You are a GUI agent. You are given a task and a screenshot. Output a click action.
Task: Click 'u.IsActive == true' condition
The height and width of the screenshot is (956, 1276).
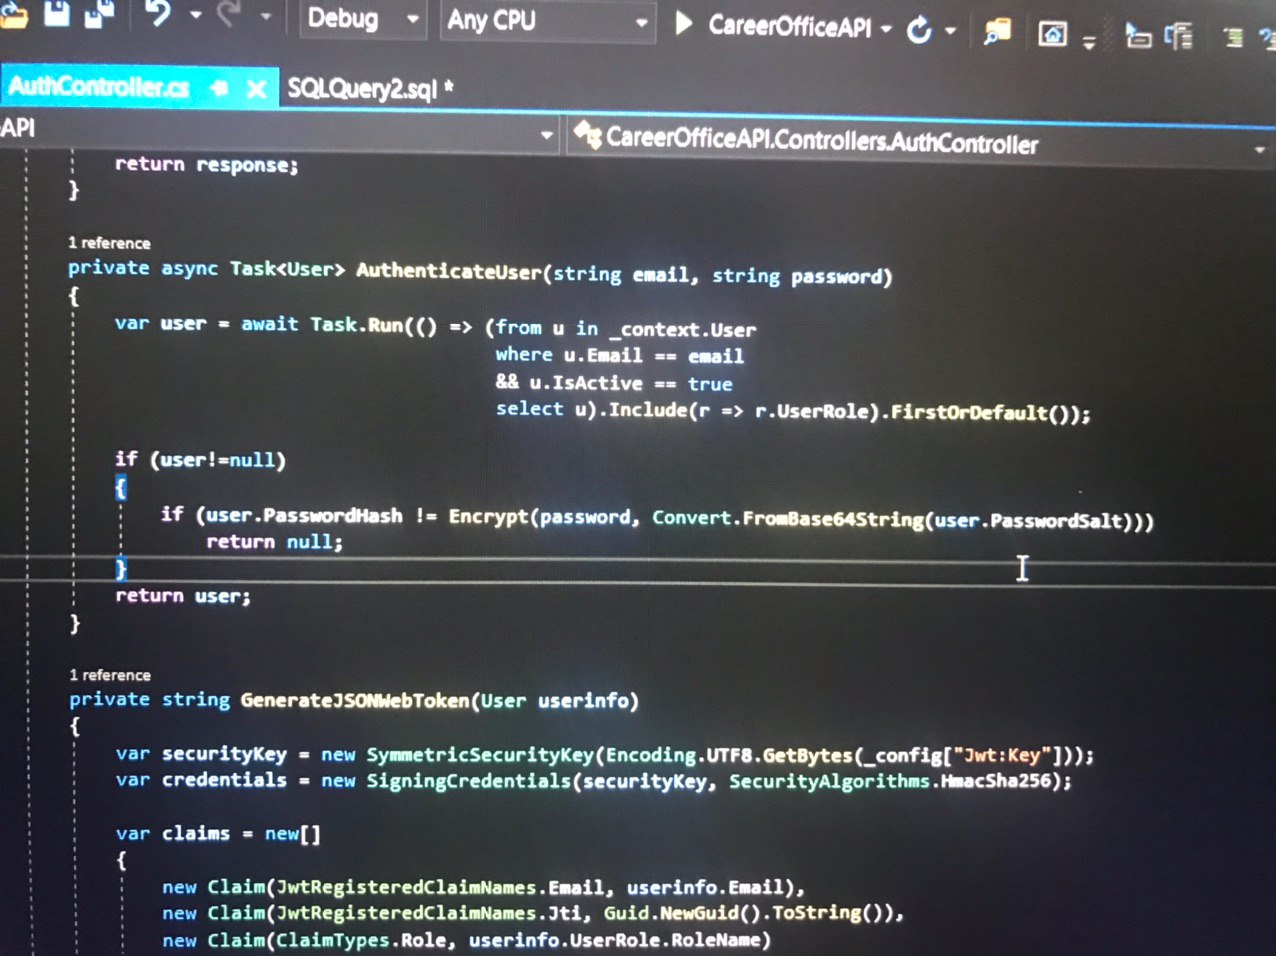(x=631, y=383)
